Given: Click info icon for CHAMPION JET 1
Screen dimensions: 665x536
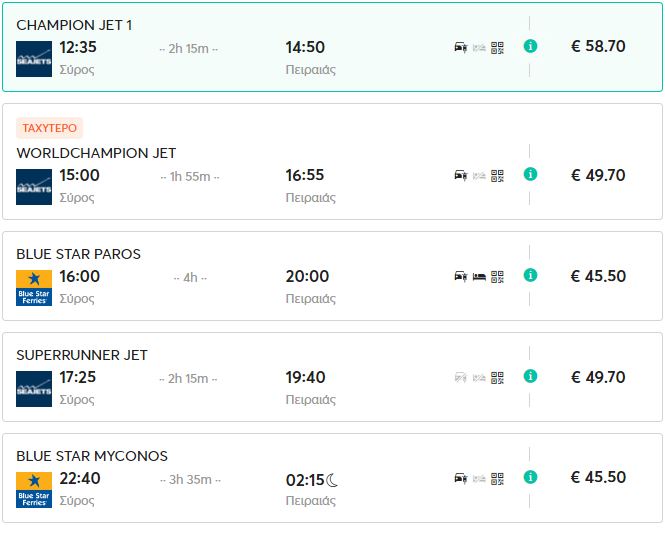Looking at the screenshot, I should [530, 46].
